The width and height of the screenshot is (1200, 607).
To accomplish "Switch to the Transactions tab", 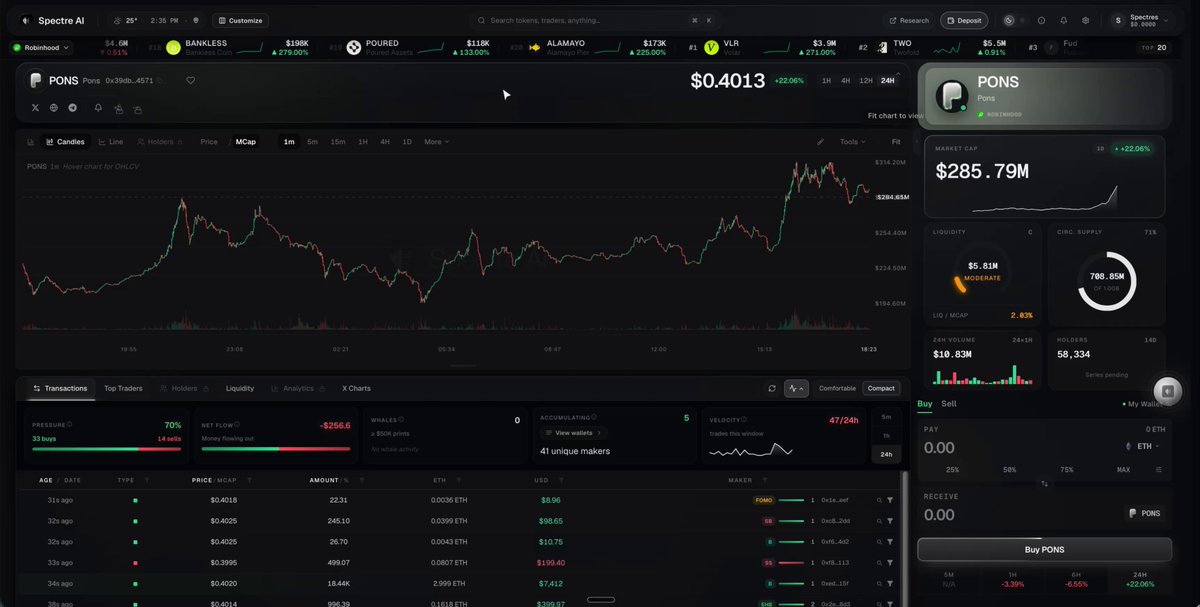I will pyautogui.click(x=60, y=388).
